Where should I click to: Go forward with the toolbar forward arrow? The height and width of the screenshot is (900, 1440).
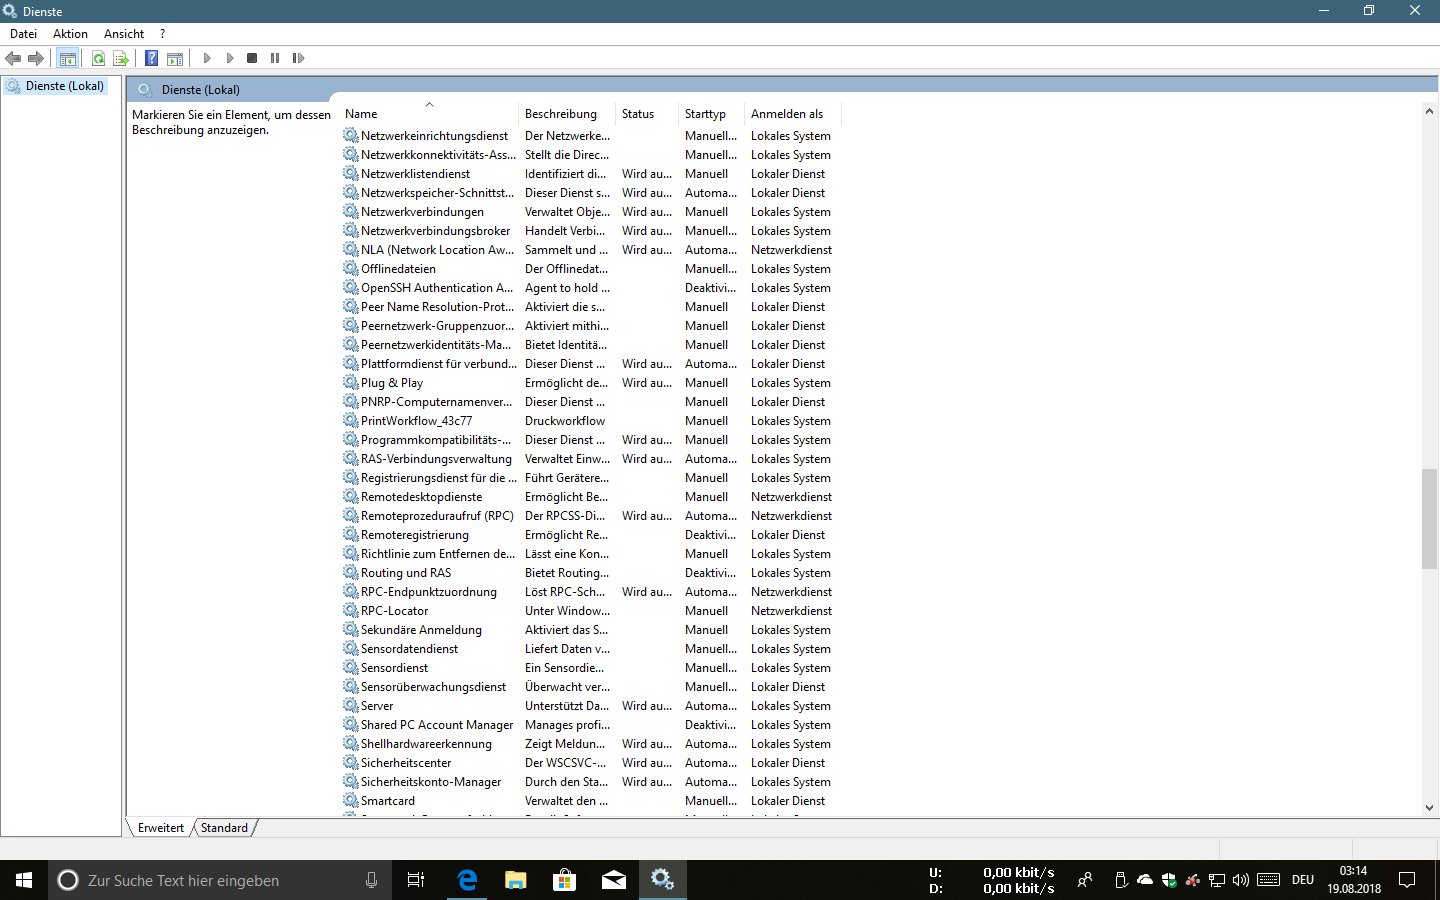click(36, 58)
